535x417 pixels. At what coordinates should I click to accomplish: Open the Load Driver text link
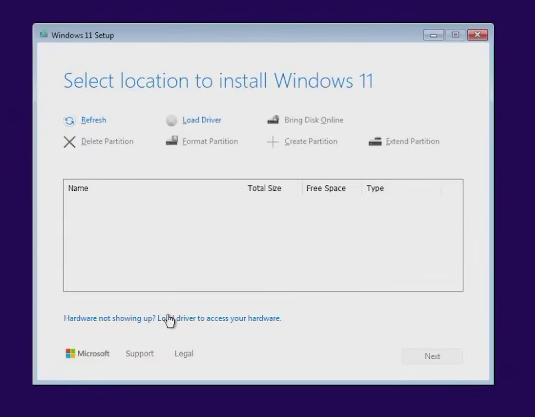pyautogui.click(x=202, y=120)
